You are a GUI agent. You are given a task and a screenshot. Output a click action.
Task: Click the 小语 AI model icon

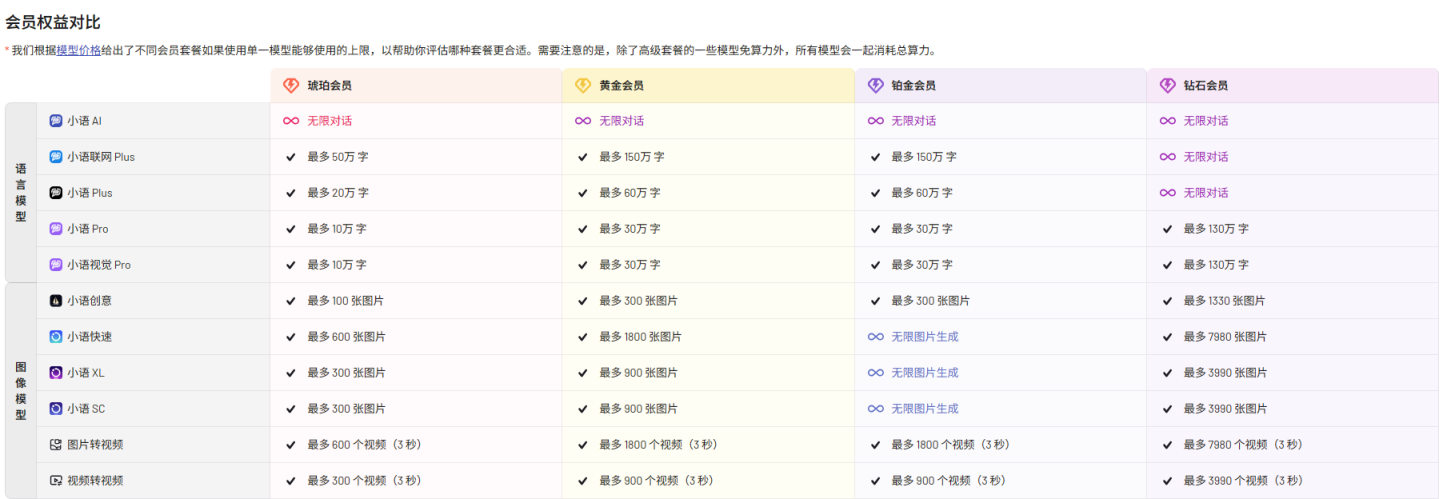[x=56, y=121]
